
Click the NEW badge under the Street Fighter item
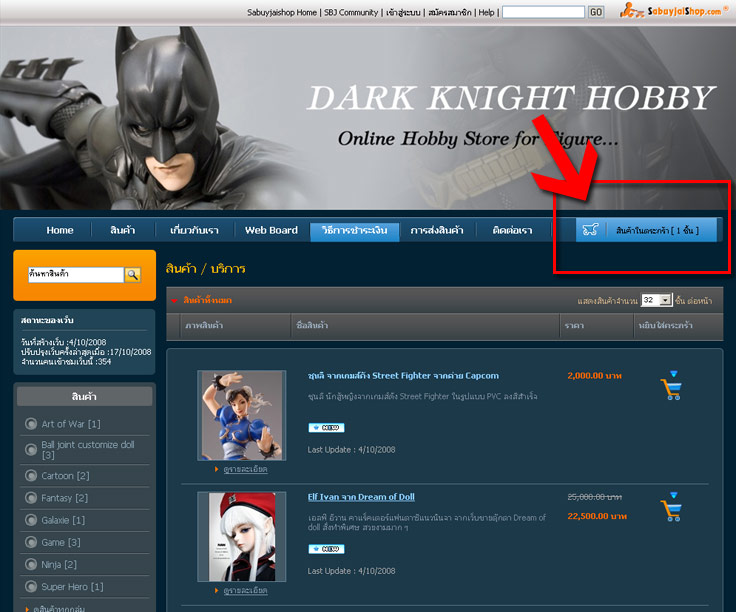326,428
